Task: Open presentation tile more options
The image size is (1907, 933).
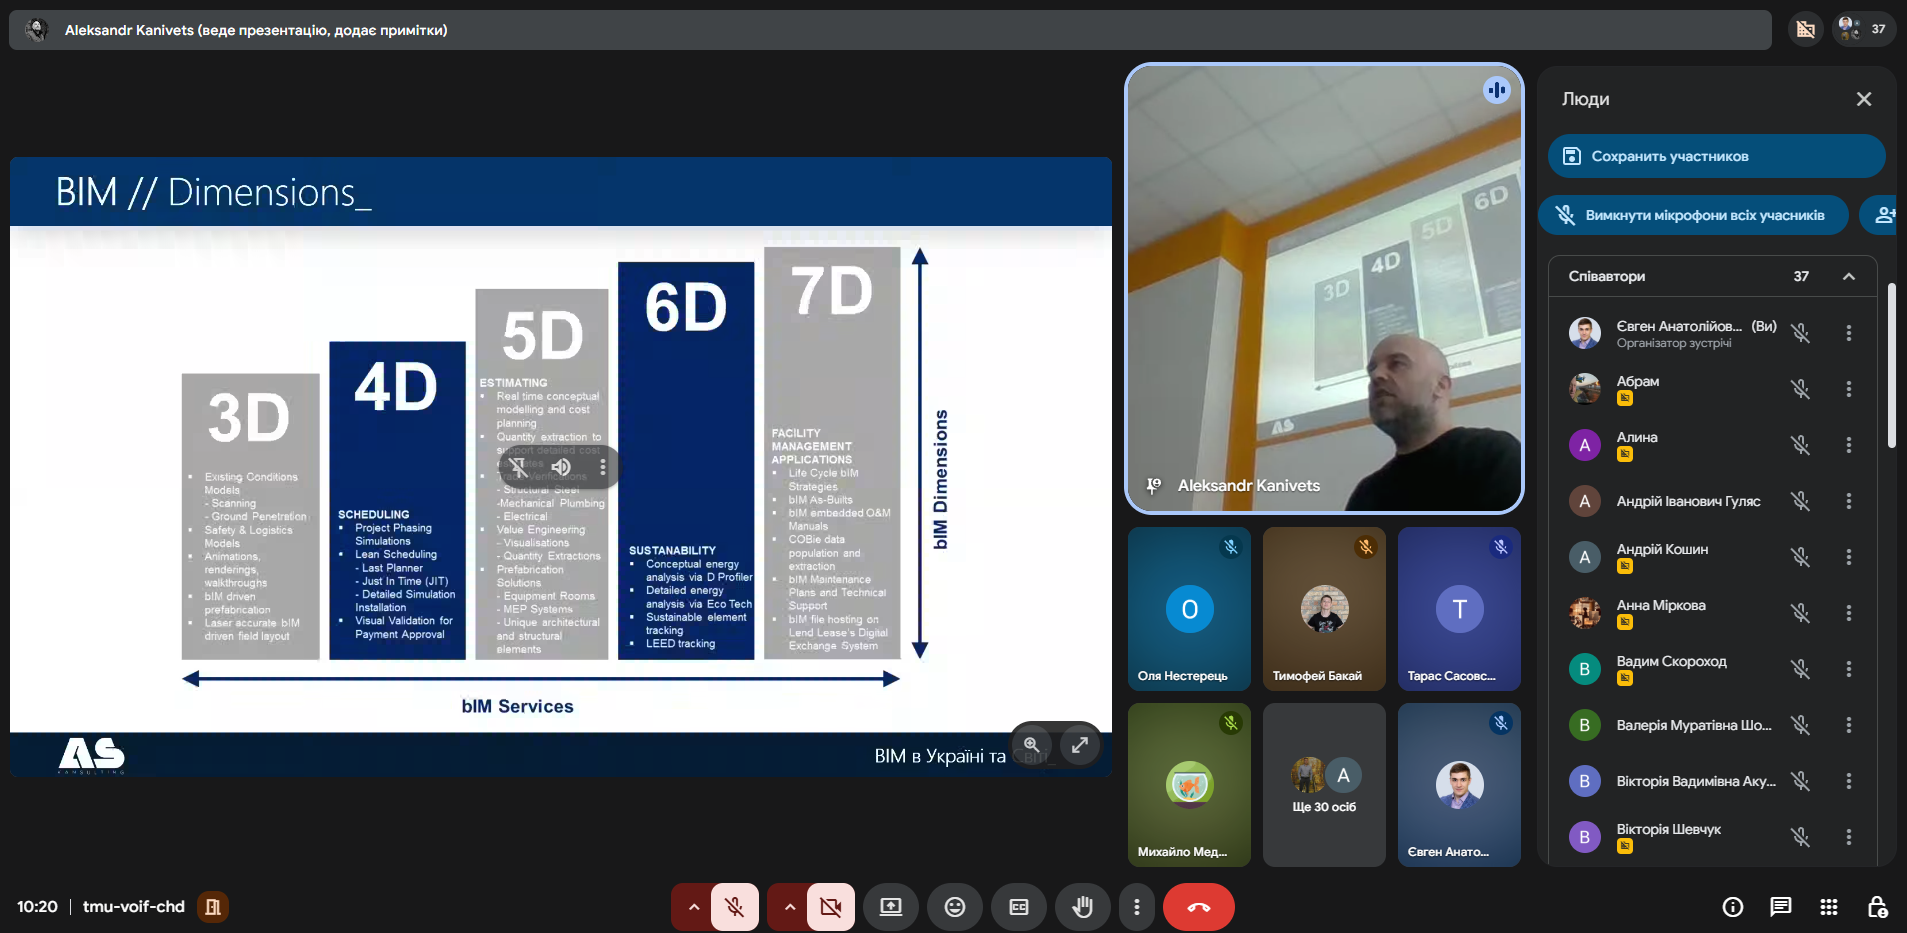Action: pyautogui.click(x=602, y=467)
